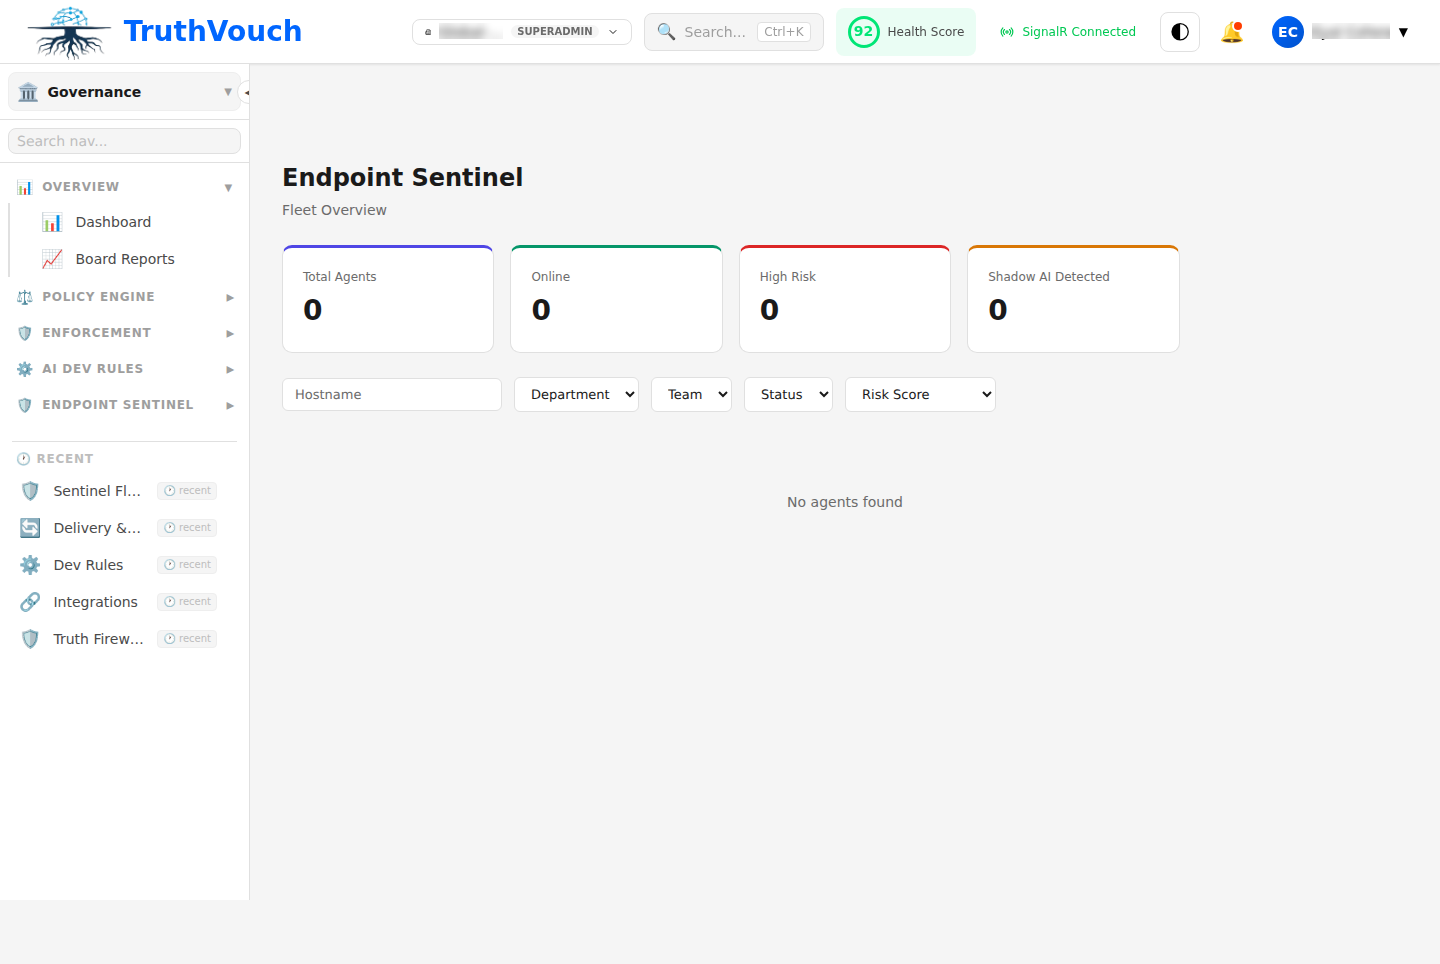Toggle dark mode
Image resolution: width=1440 pixels, height=964 pixels.
click(x=1179, y=31)
